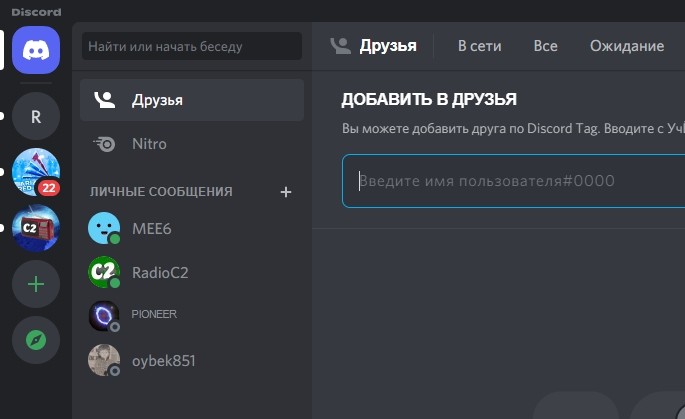Open the direct message with RadioC2

tap(192, 273)
